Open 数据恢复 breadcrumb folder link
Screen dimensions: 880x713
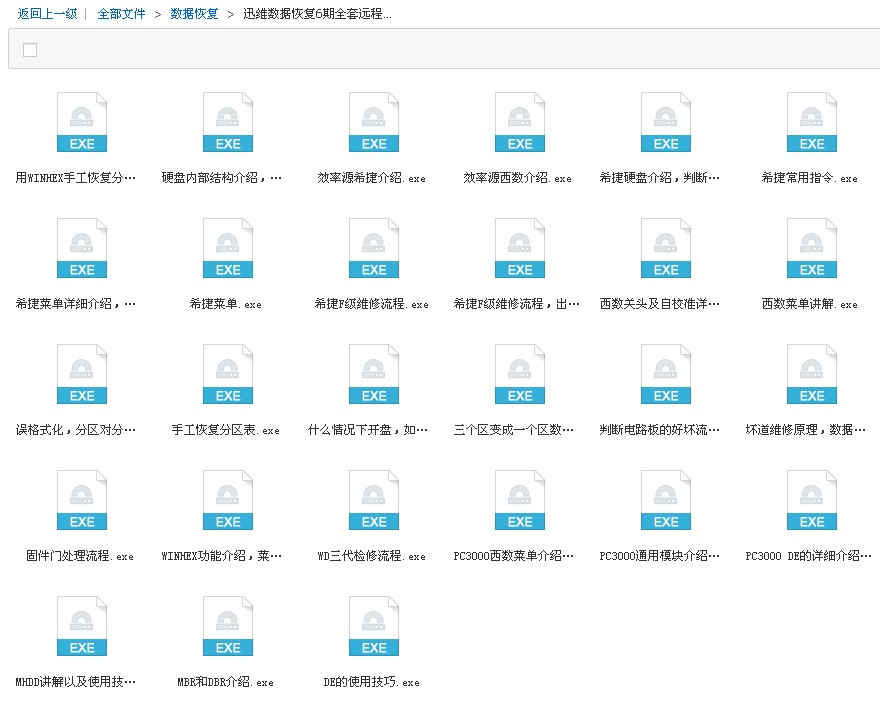194,13
